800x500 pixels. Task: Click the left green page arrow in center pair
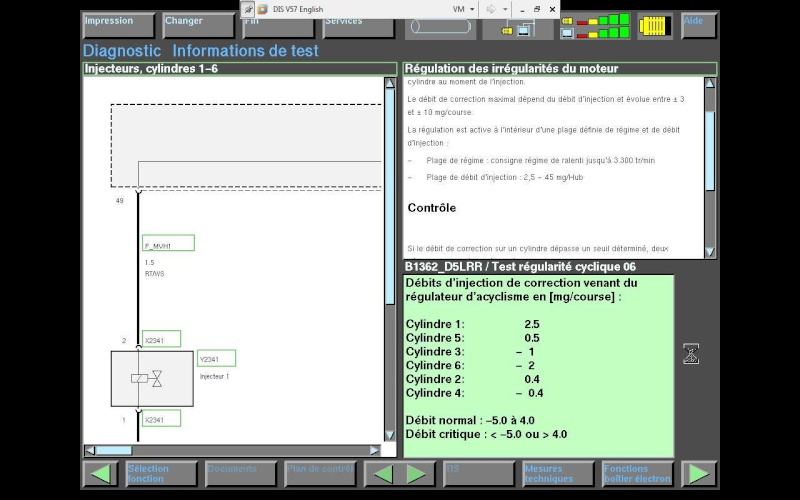point(382,474)
